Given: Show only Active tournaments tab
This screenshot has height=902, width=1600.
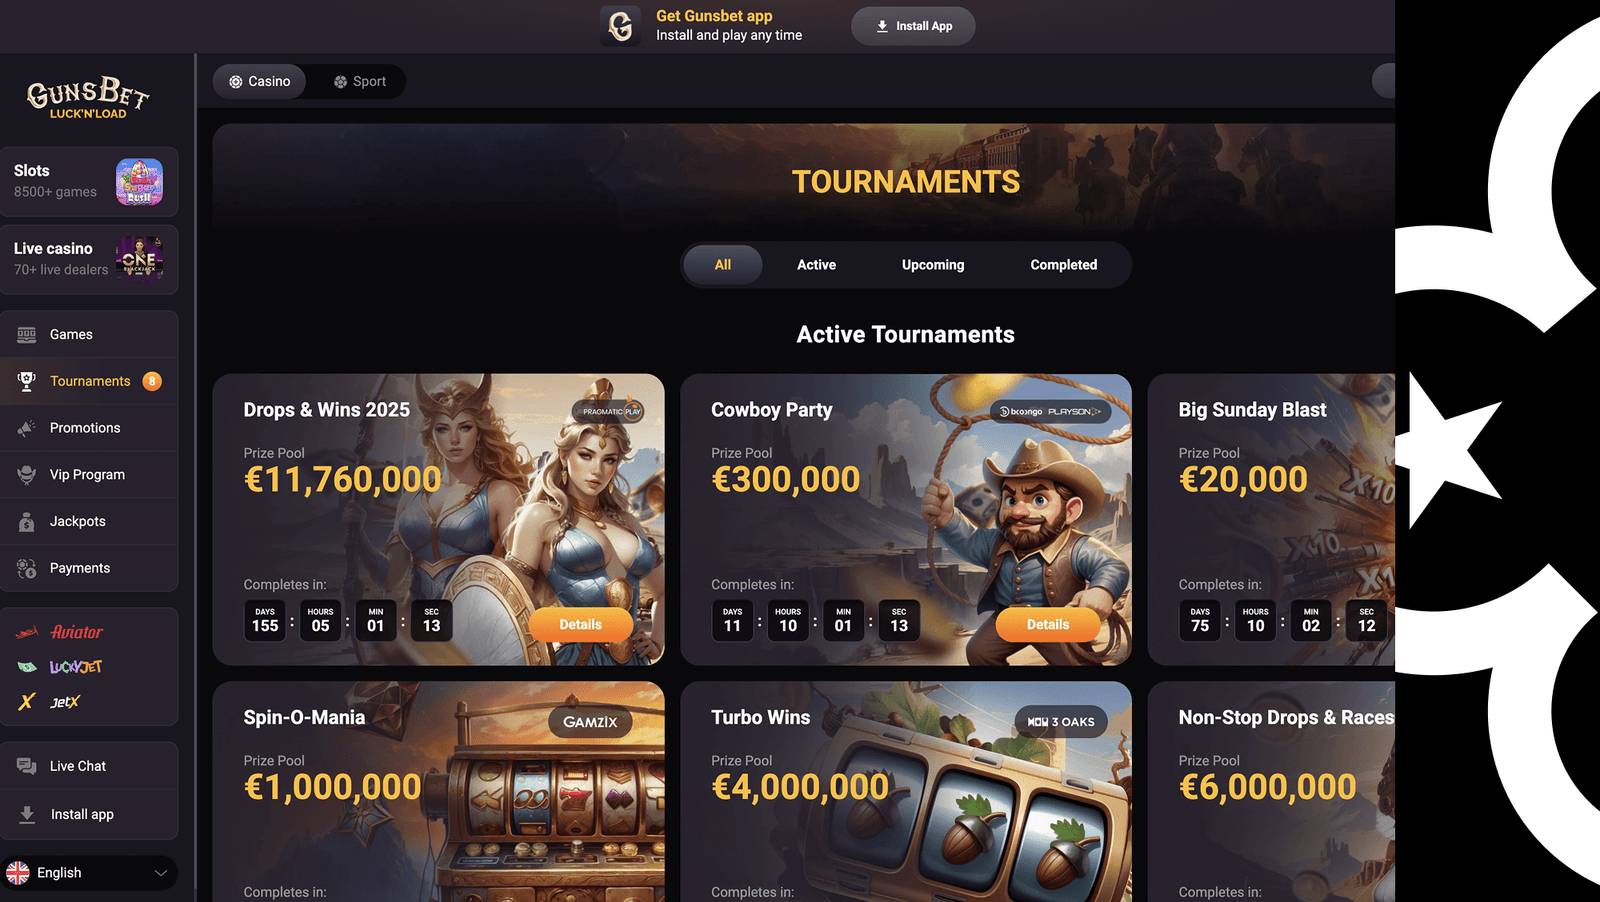Looking at the screenshot, I should (x=816, y=265).
